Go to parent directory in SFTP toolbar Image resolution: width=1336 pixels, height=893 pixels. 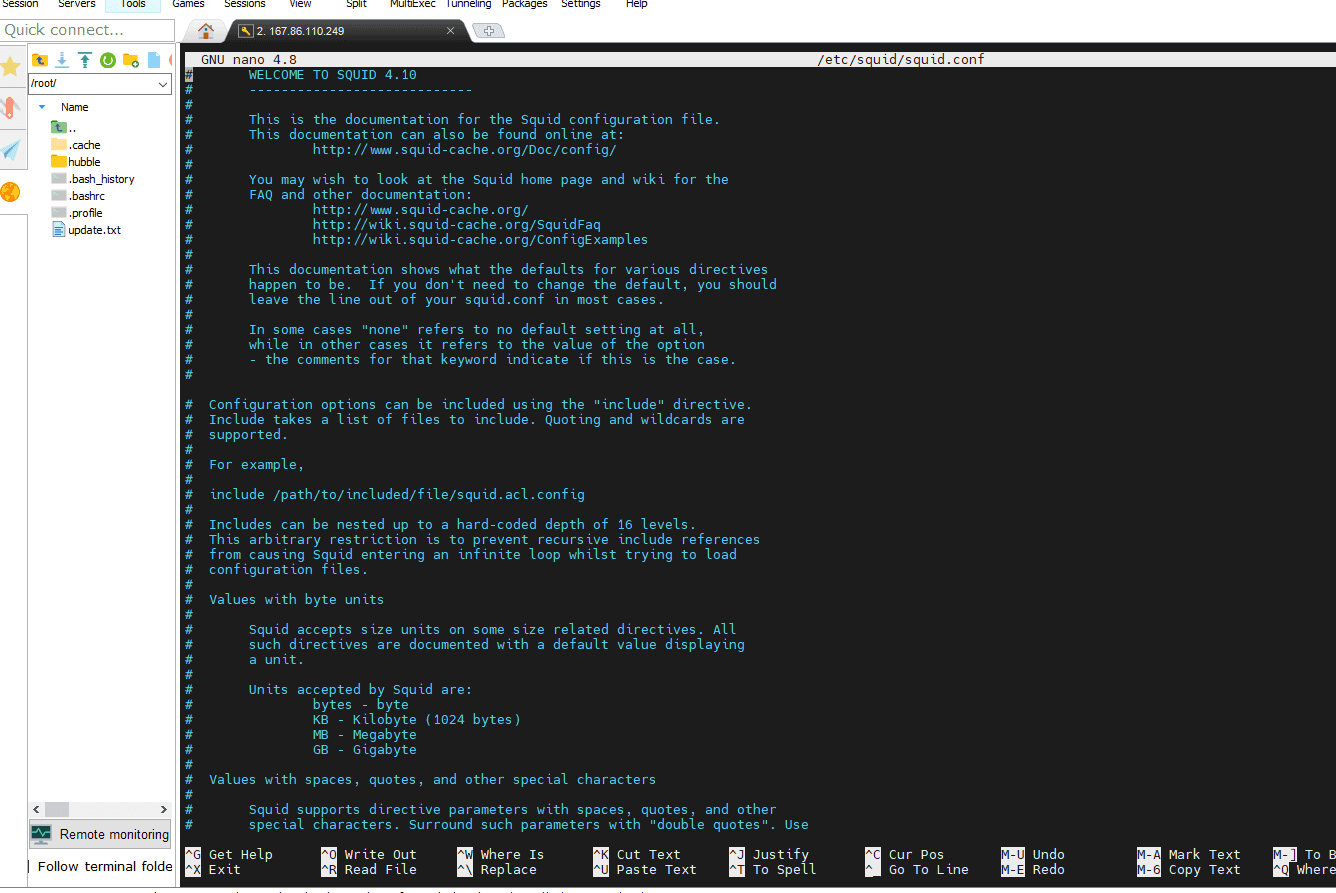tap(40, 60)
